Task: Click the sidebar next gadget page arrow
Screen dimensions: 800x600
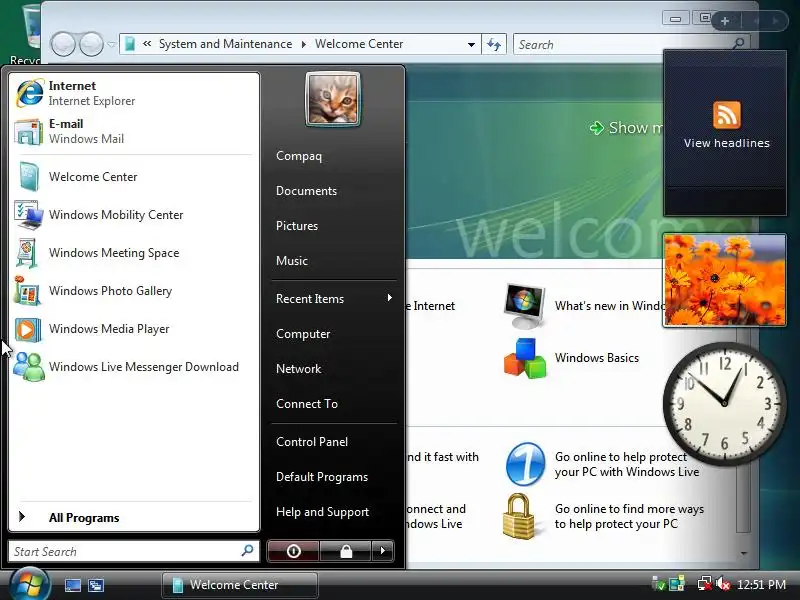Action: [776, 21]
